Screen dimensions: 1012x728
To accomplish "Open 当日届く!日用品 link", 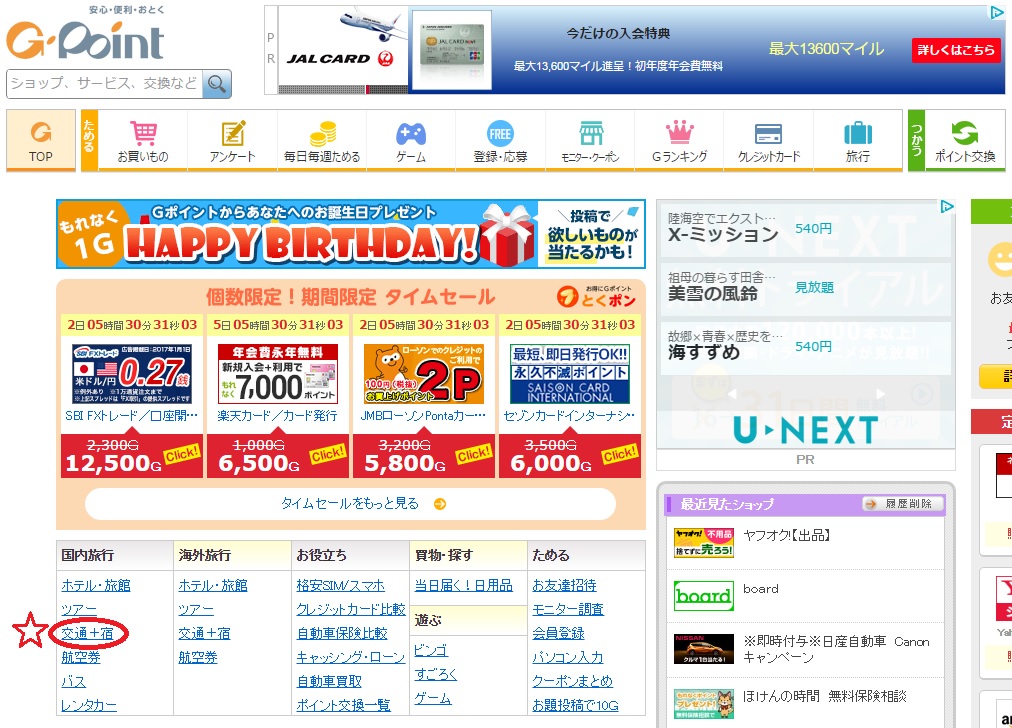I will pyautogui.click(x=463, y=585).
